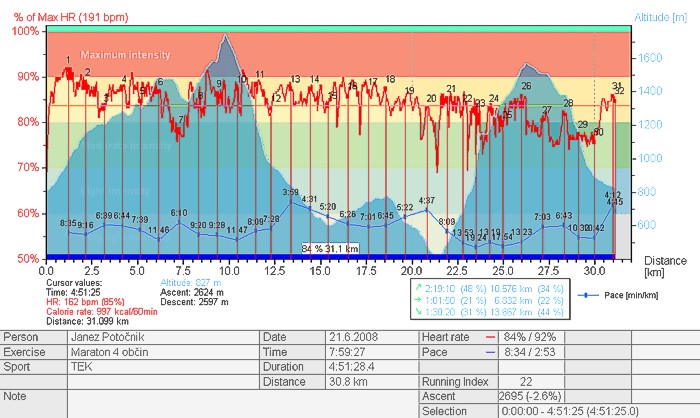This screenshot has height=418, width=700.
Task: Click the 'Ascent: 2624 m' value
Action: point(192,293)
